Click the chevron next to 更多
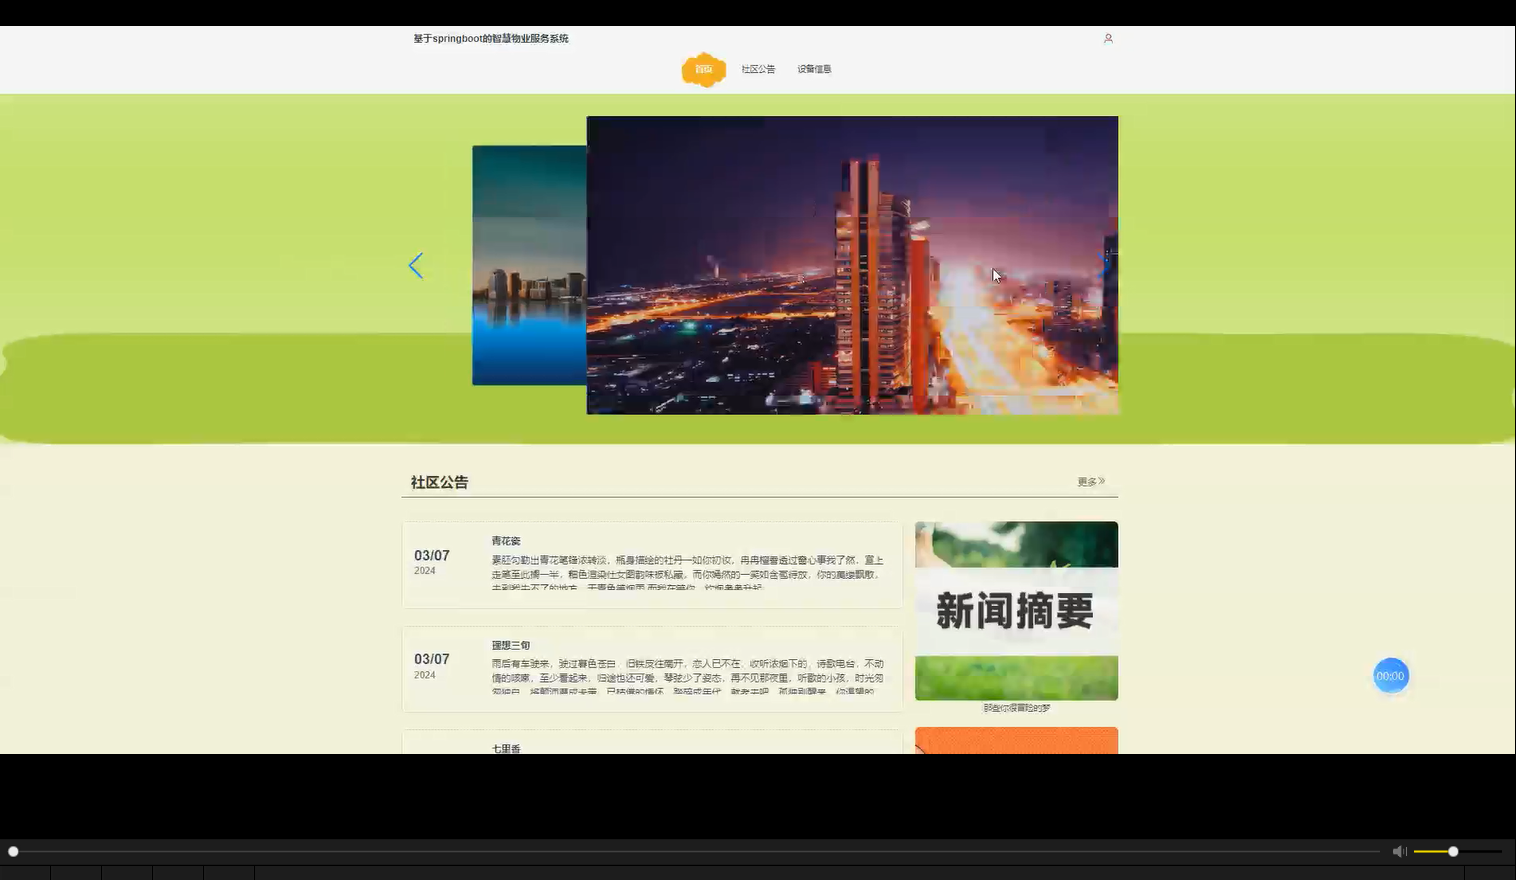 tap(1103, 480)
